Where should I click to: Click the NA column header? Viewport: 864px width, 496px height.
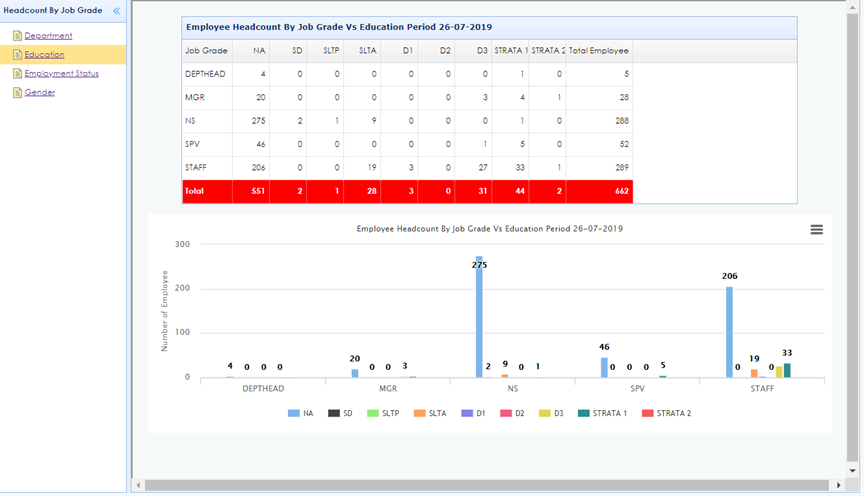(259, 50)
